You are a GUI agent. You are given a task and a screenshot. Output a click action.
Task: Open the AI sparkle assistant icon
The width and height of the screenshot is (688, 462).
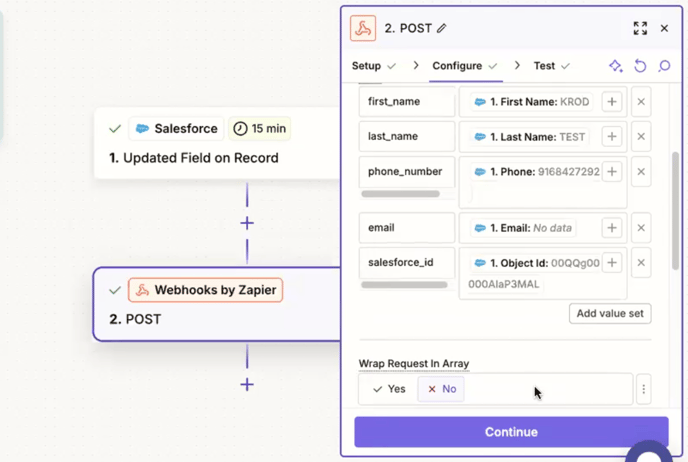pos(616,66)
